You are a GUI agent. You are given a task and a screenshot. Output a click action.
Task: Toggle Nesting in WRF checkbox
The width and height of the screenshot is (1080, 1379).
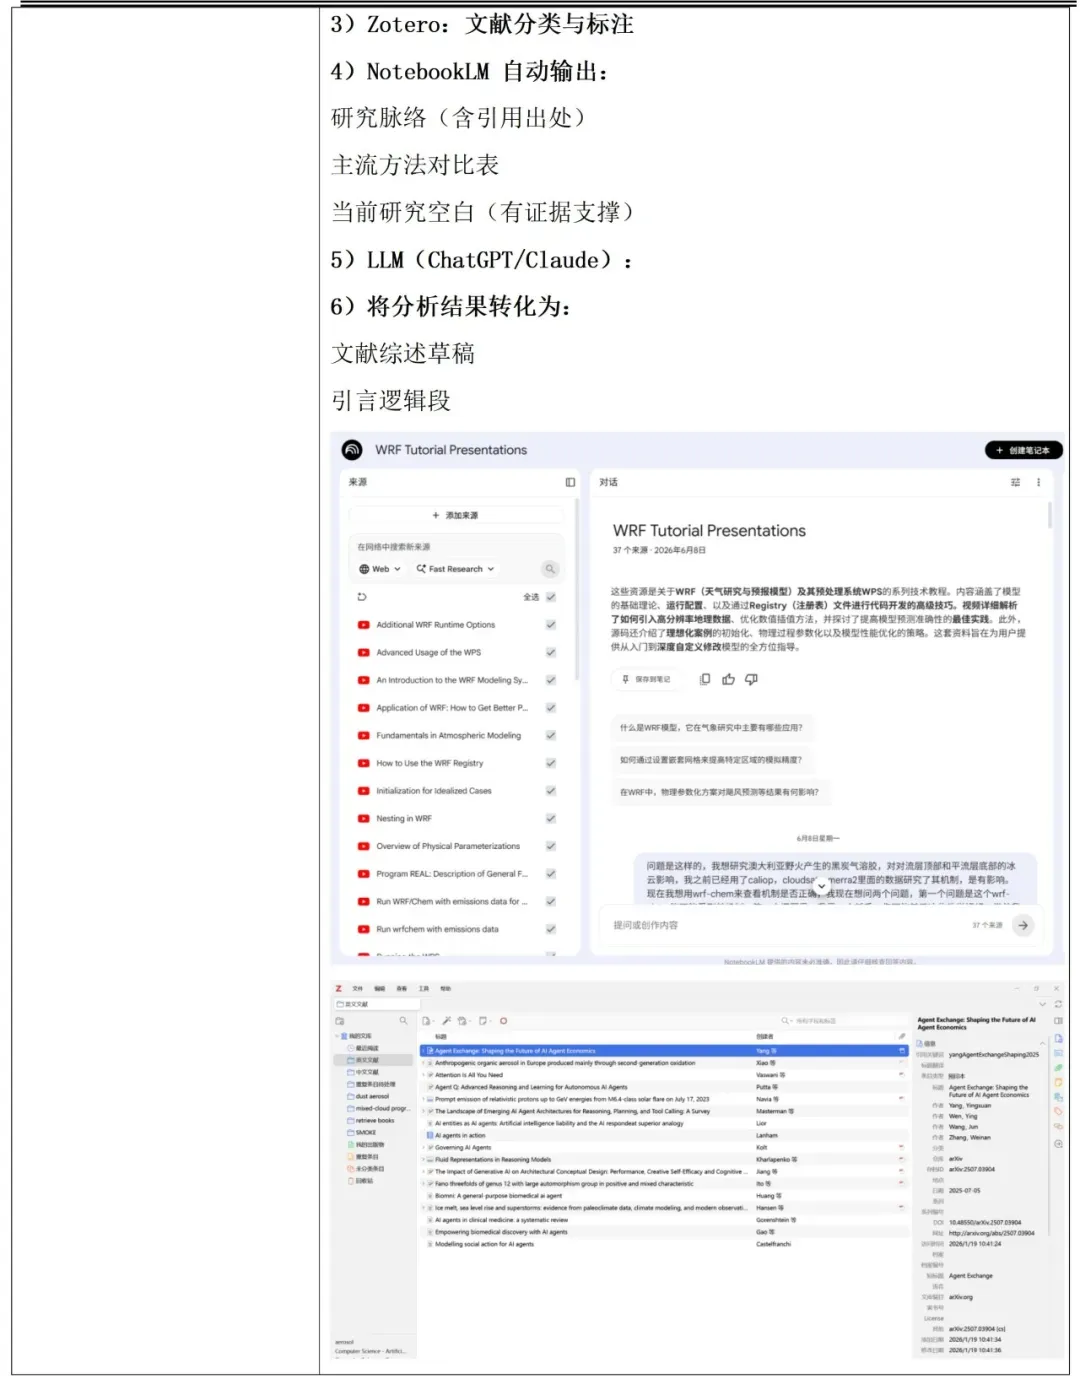point(551,818)
